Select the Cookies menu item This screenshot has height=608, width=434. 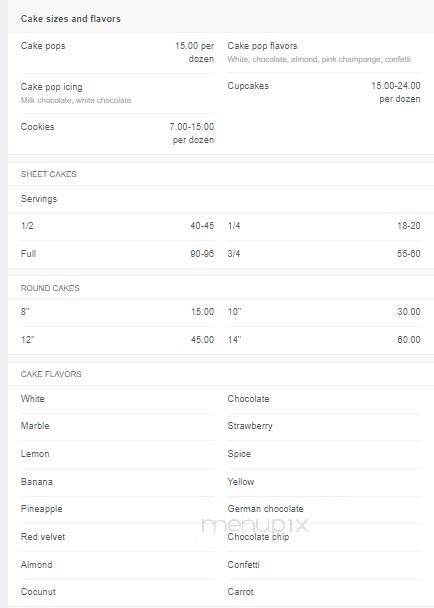coord(117,133)
